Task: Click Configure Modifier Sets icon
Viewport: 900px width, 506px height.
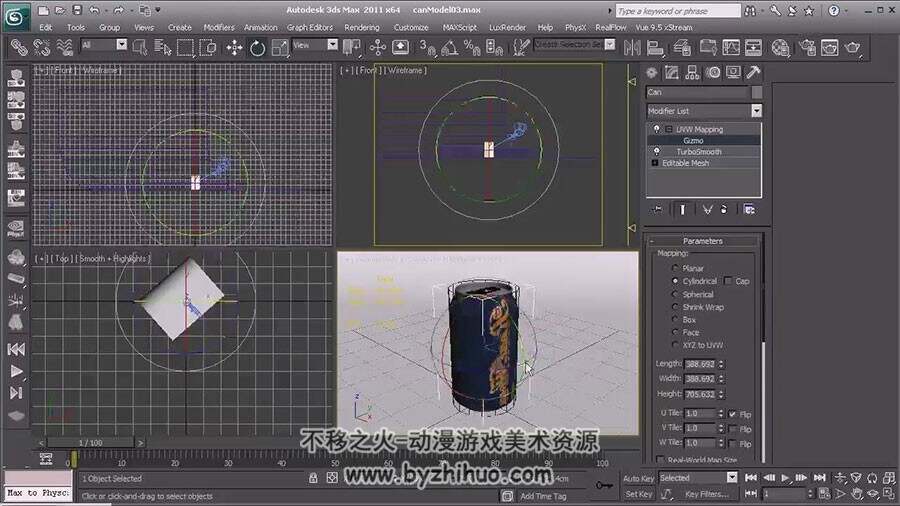Action: [x=749, y=209]
